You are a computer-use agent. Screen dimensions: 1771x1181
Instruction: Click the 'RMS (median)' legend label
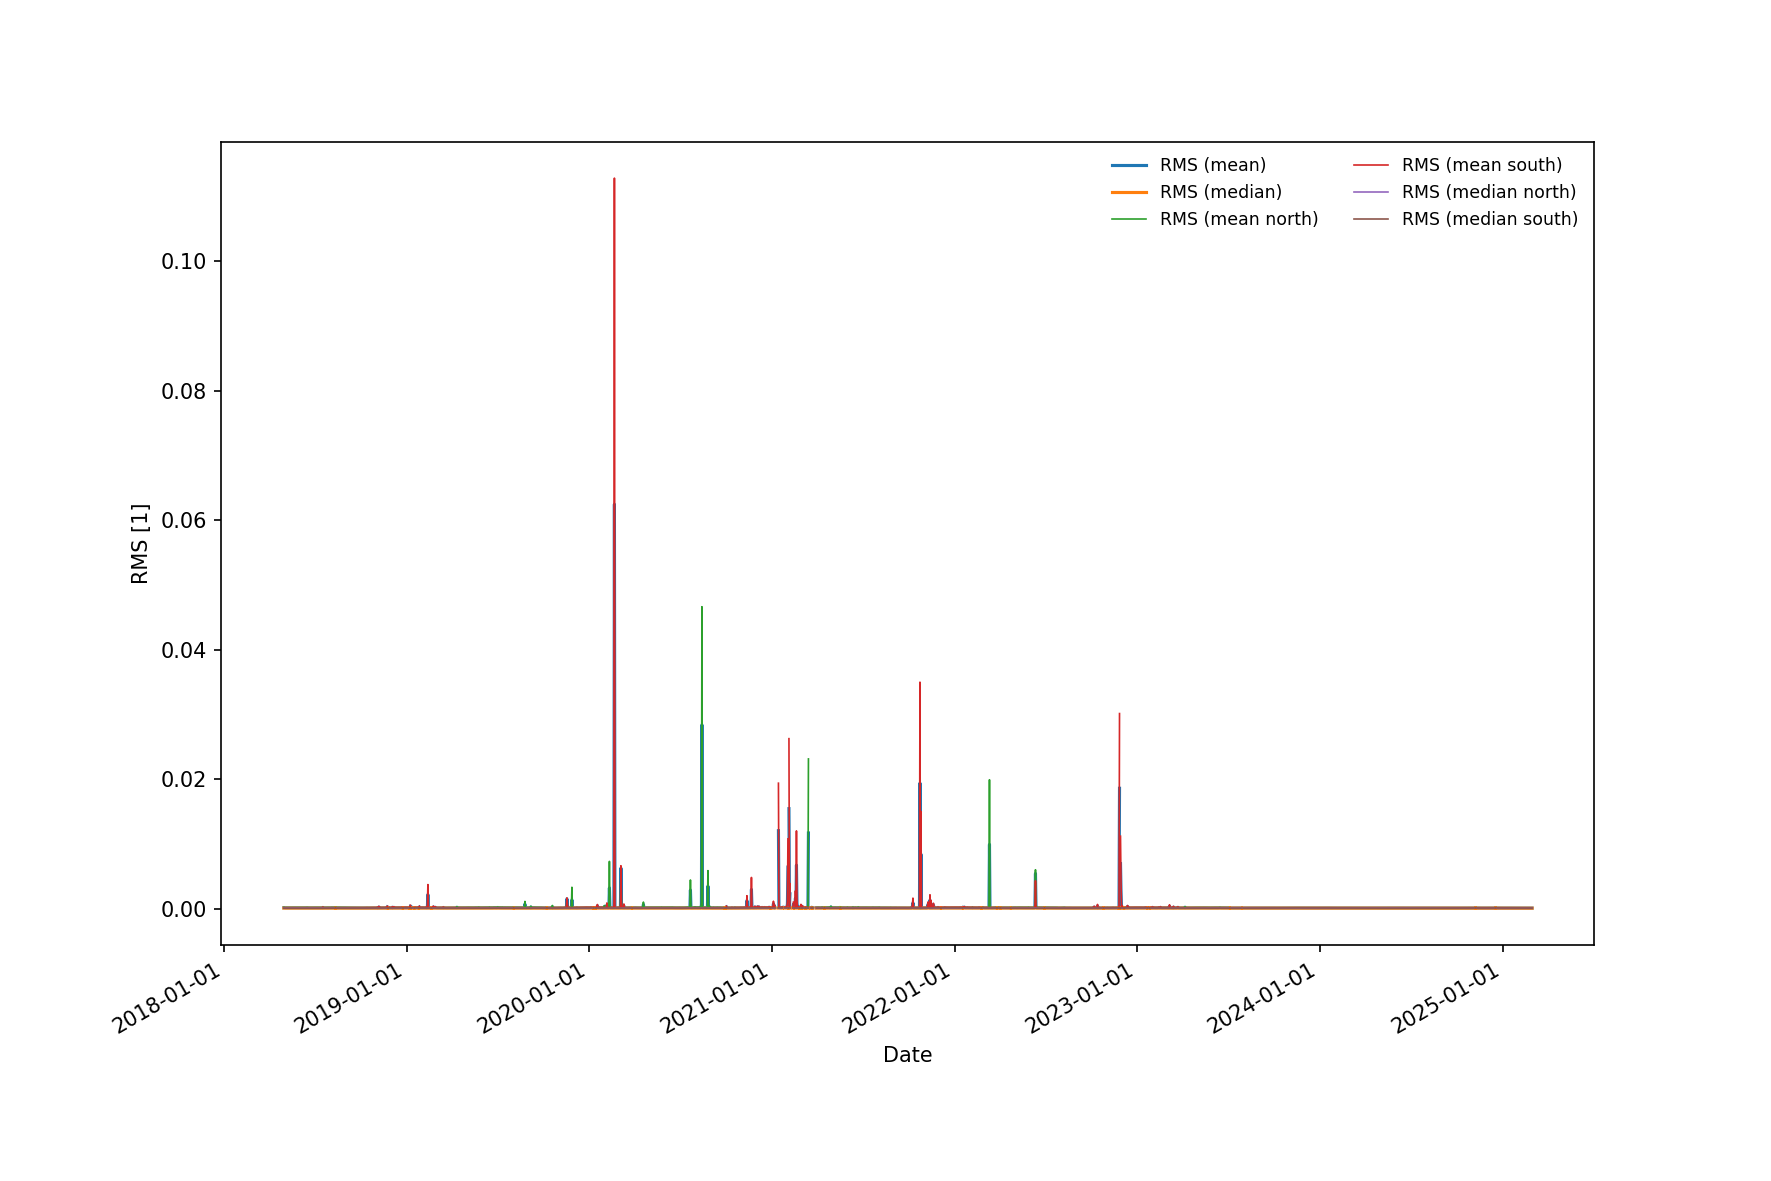[x=1220, y=192]
